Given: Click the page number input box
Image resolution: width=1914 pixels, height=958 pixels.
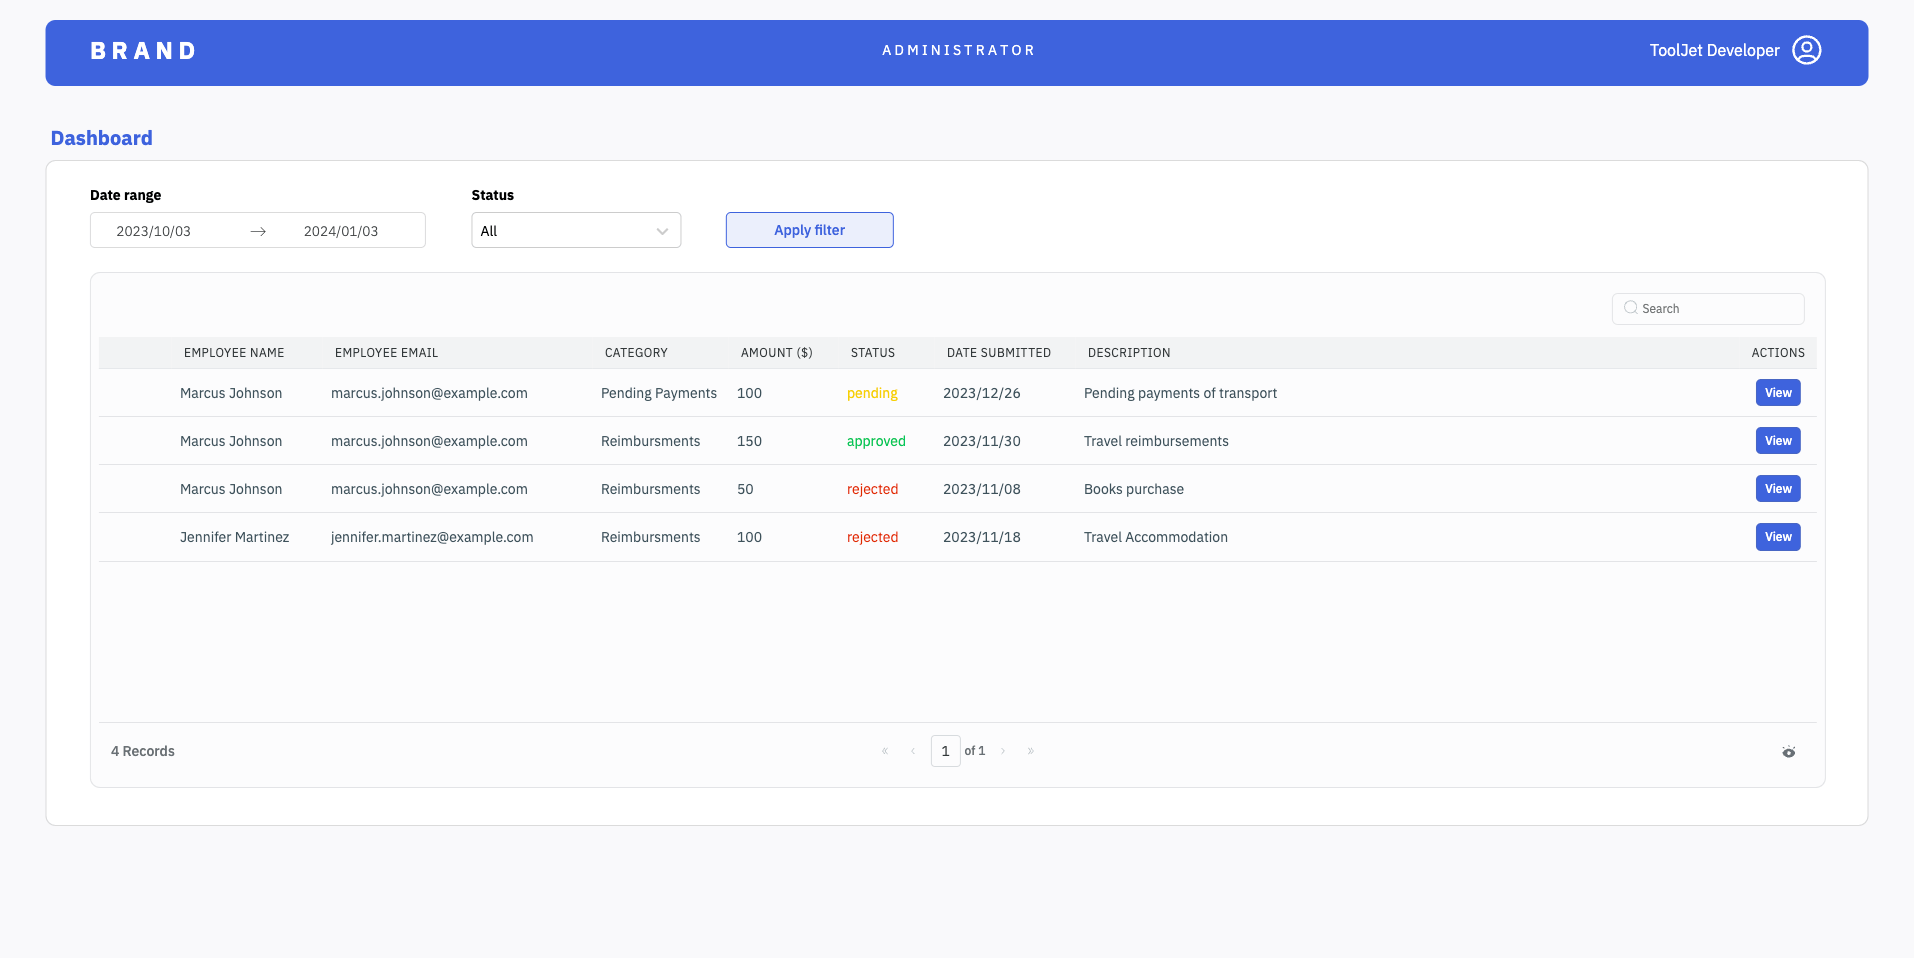Looking at the screenshot, I should pyautogui.click(x=945, y=751).
